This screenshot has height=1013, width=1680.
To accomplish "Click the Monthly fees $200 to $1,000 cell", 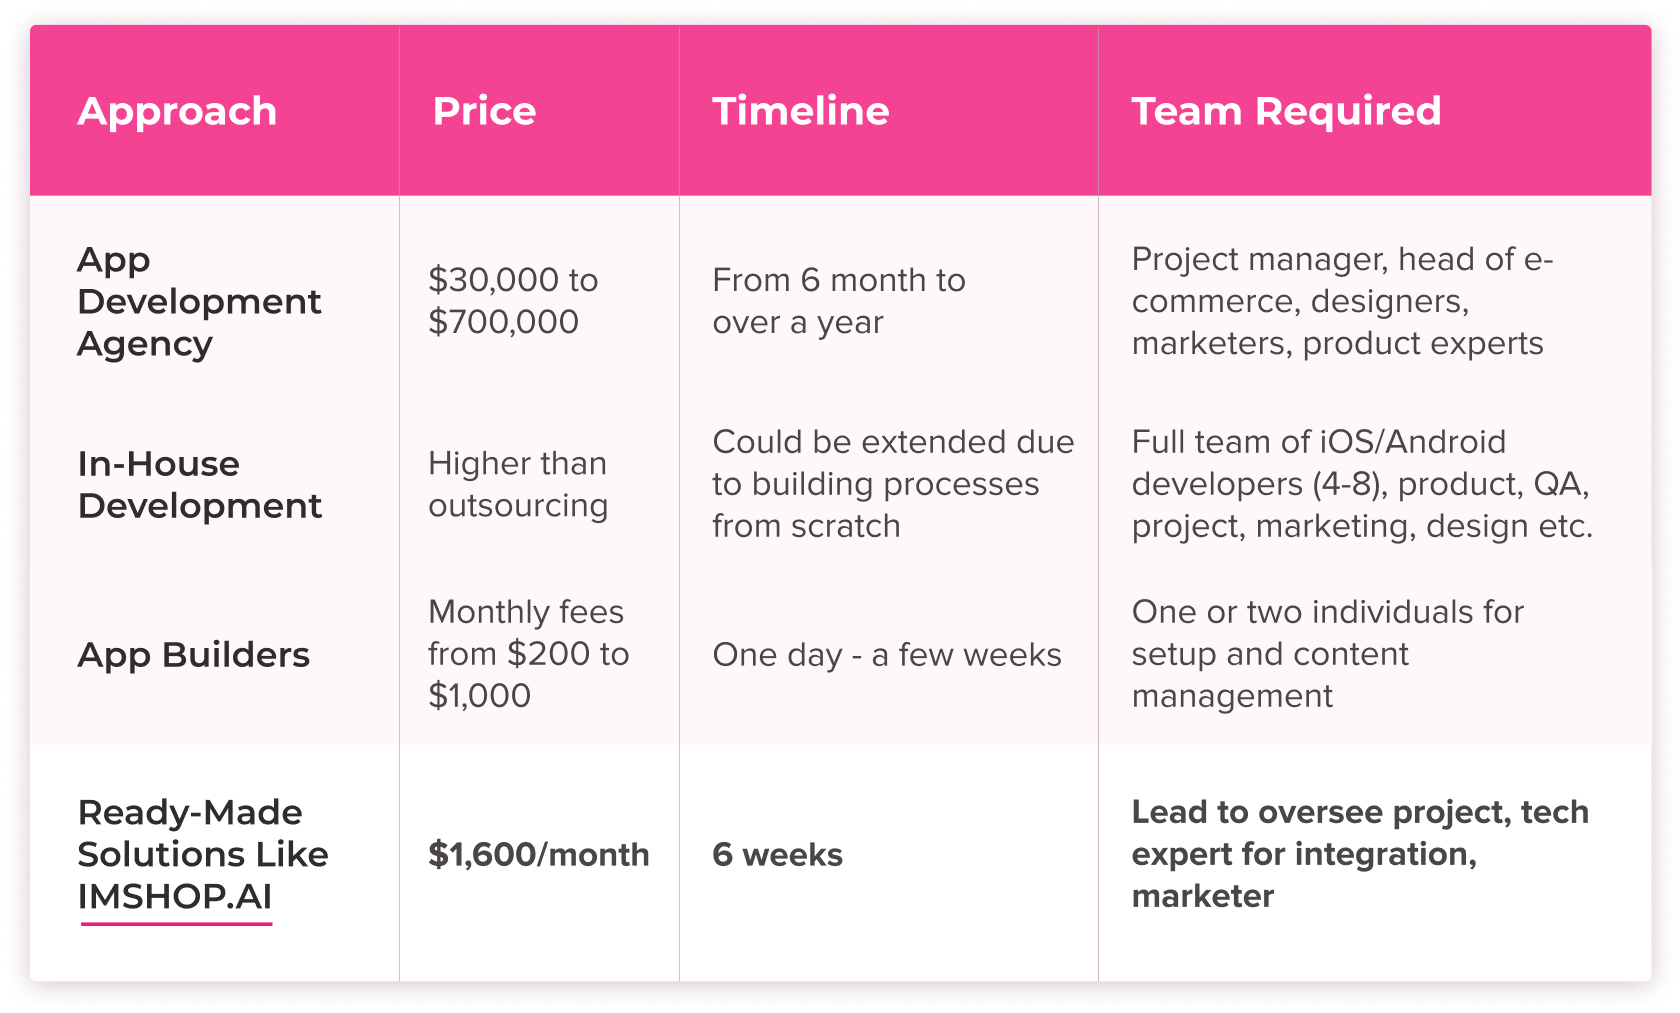I will coord(528,654).
